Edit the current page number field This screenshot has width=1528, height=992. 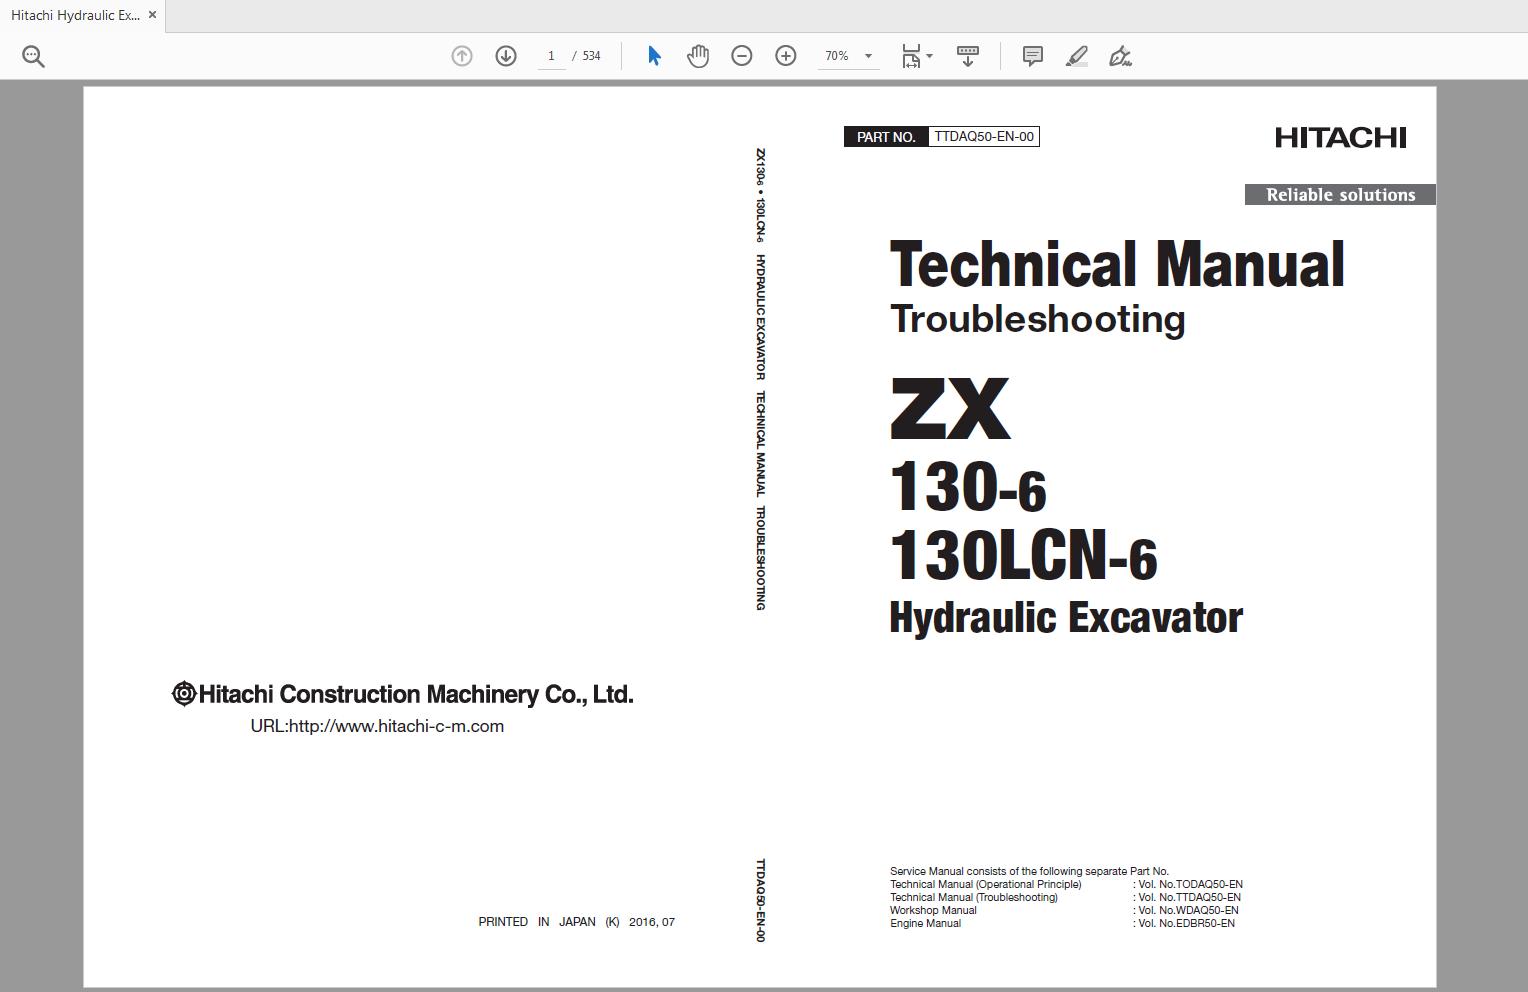(551, 56)
